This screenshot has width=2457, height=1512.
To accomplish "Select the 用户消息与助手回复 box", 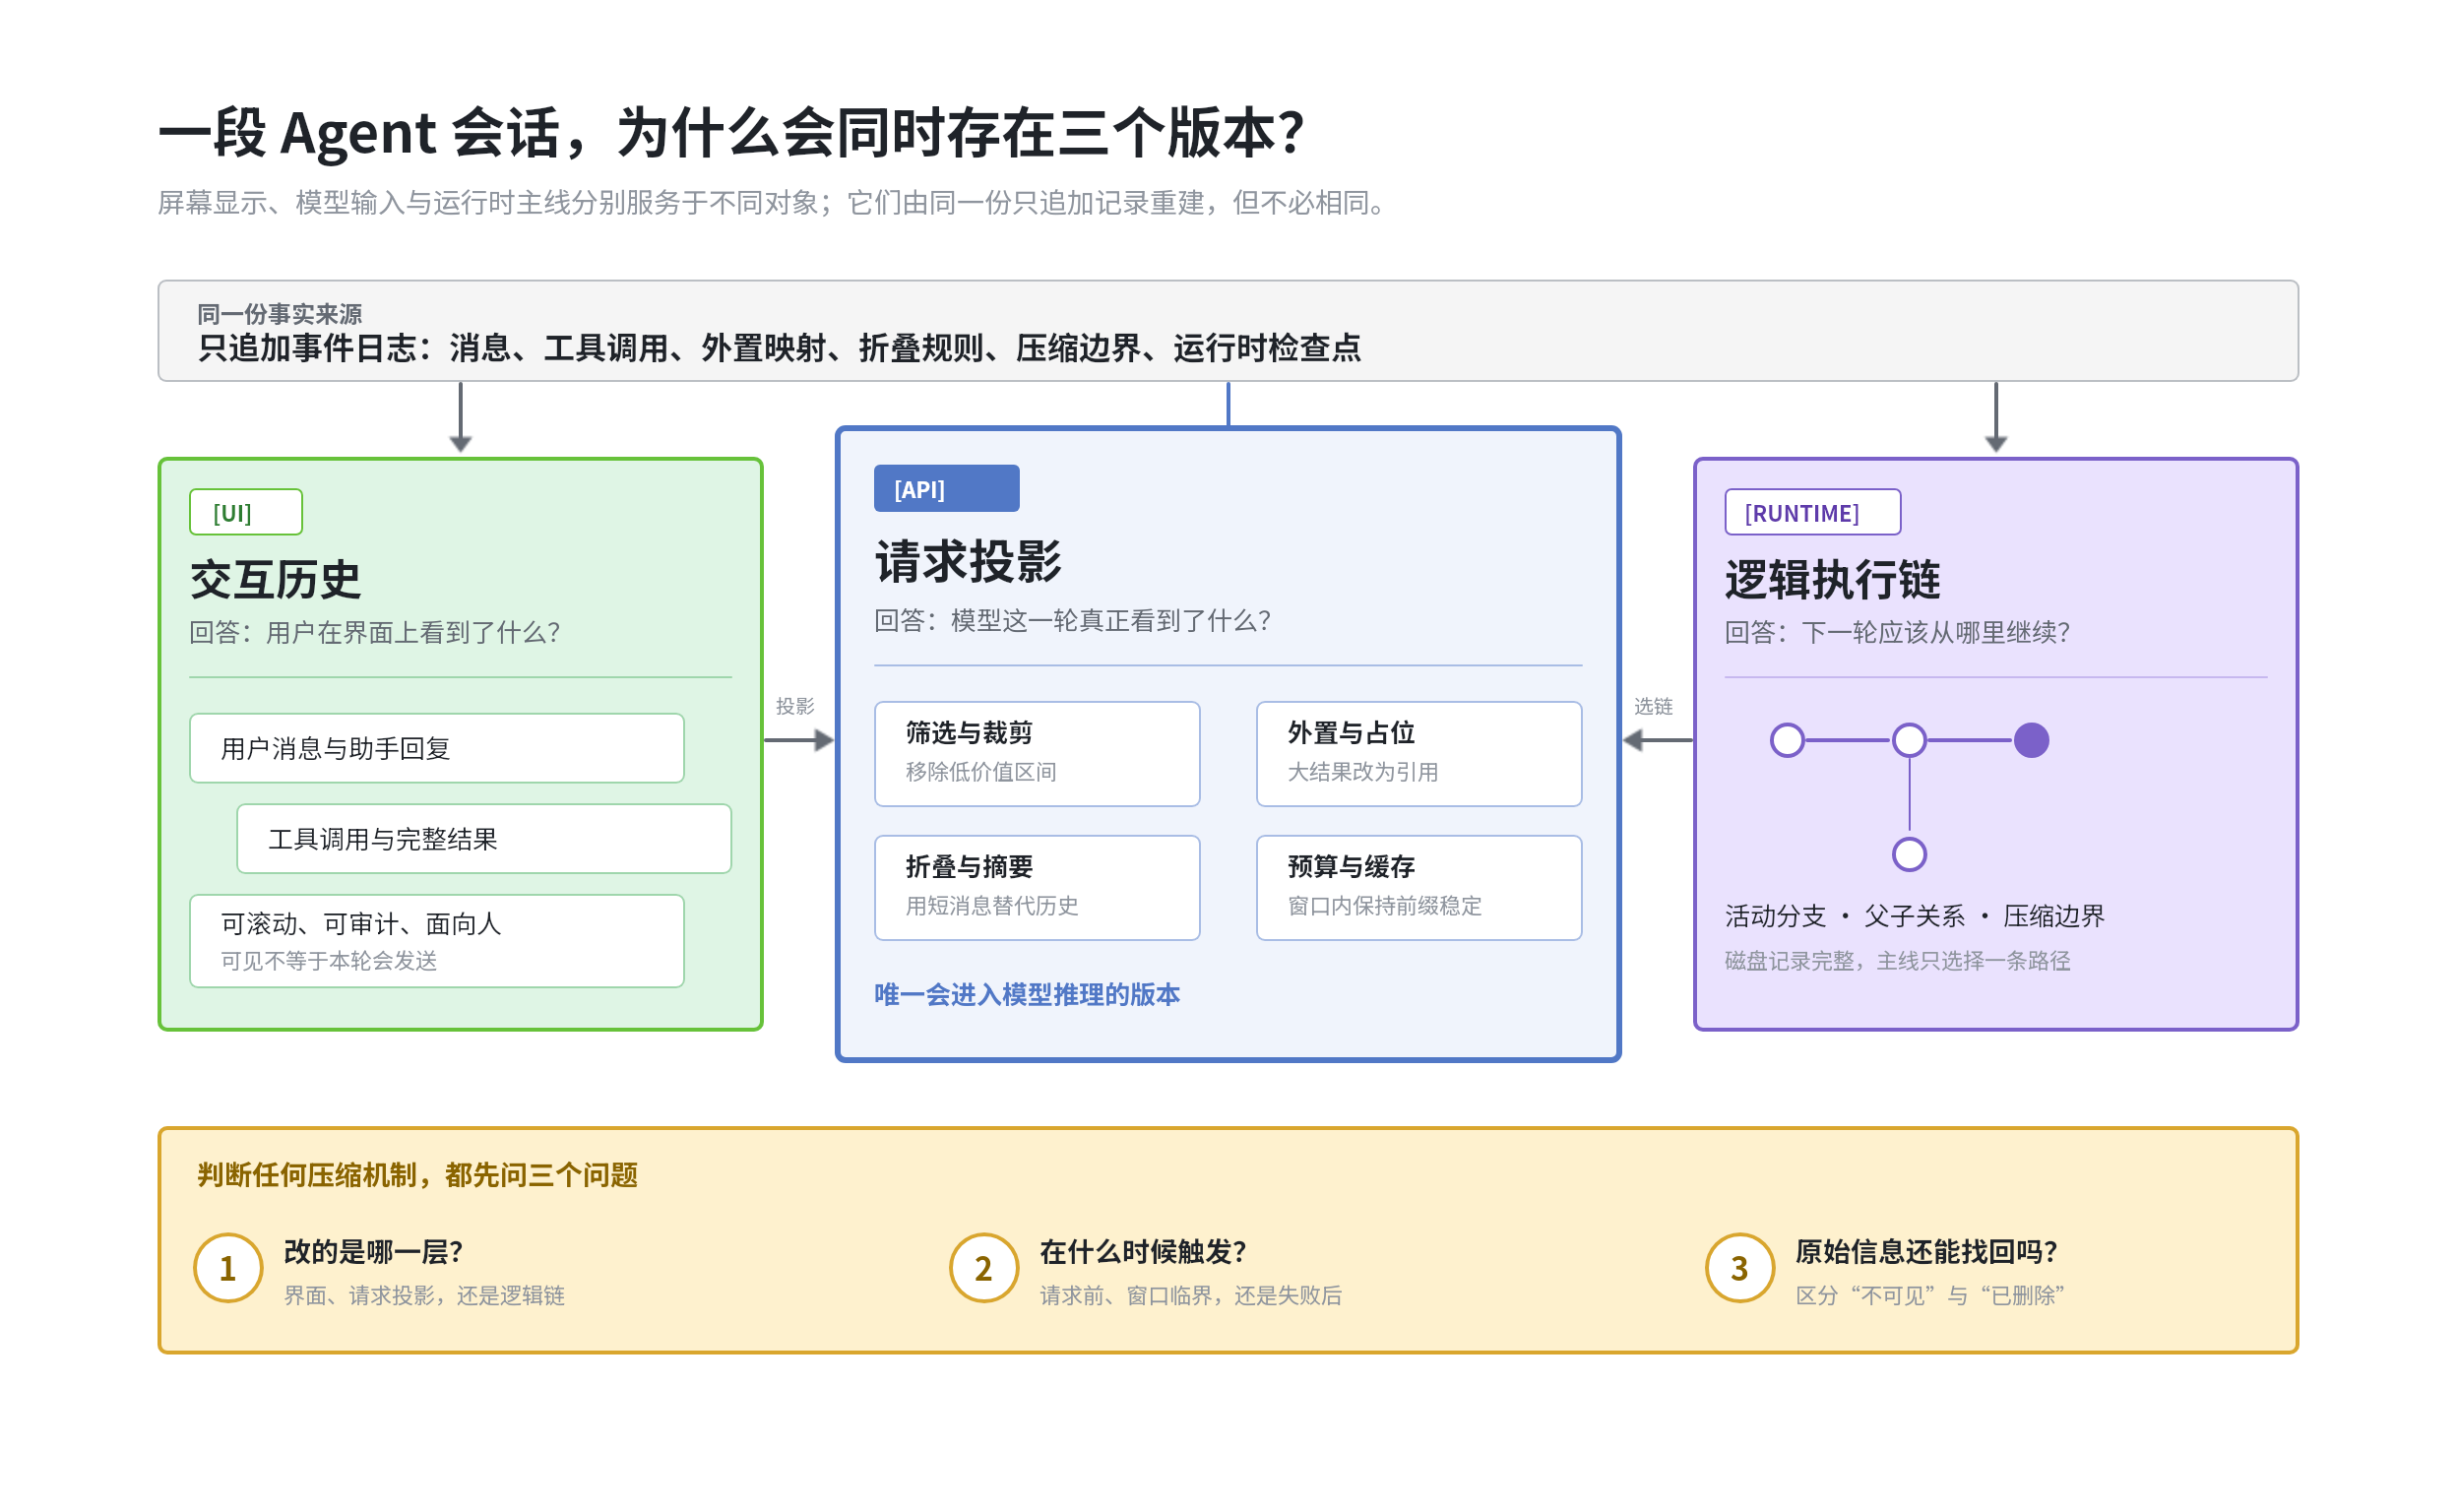I will [437, 748].
